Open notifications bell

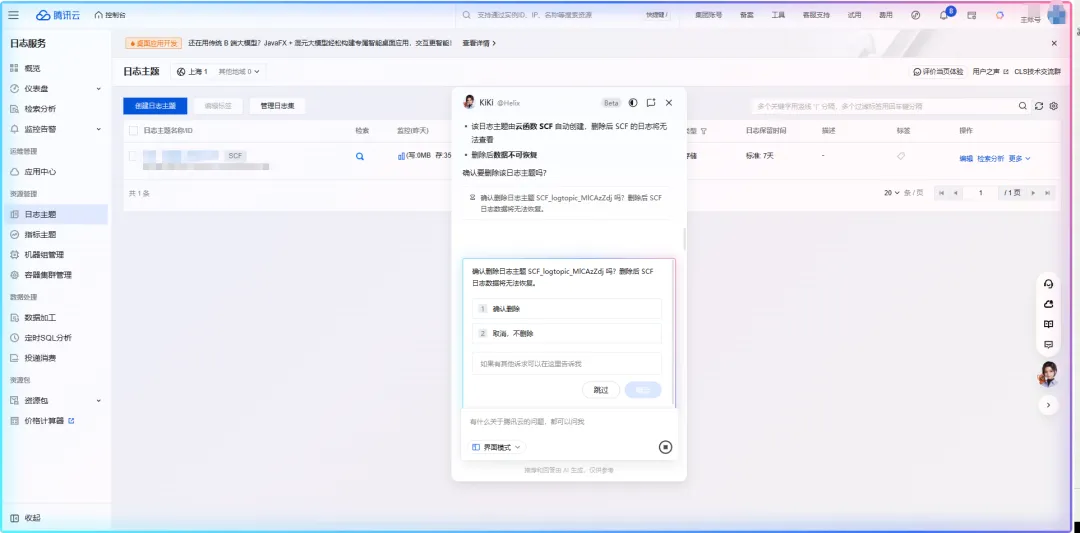944,15
